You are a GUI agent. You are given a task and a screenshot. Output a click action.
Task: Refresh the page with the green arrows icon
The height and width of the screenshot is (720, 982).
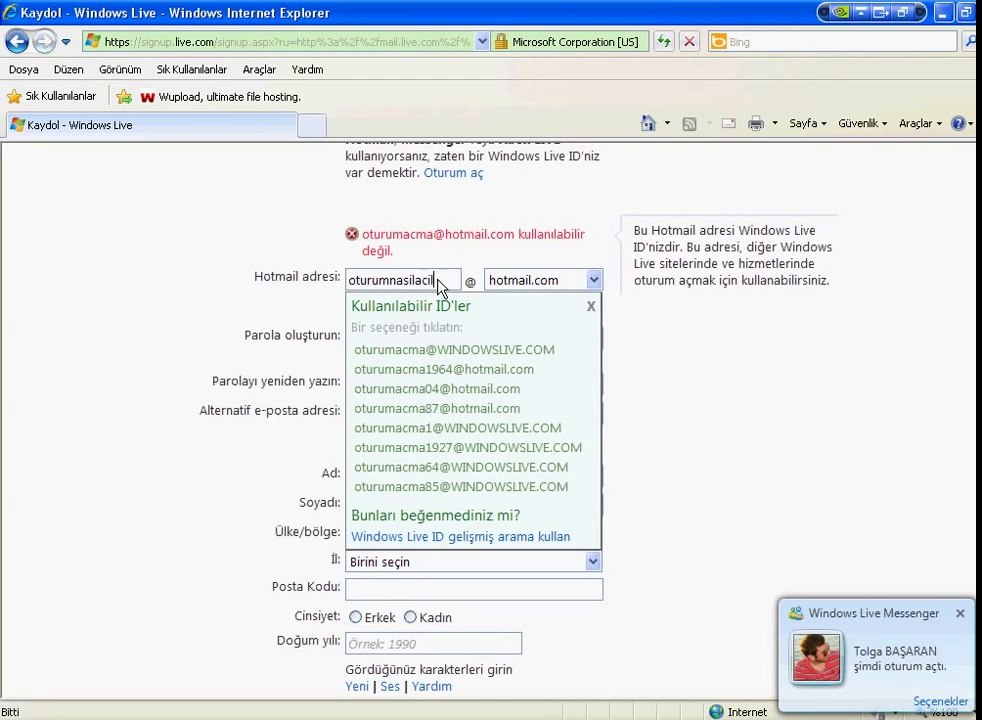click(x=664, y=42)
